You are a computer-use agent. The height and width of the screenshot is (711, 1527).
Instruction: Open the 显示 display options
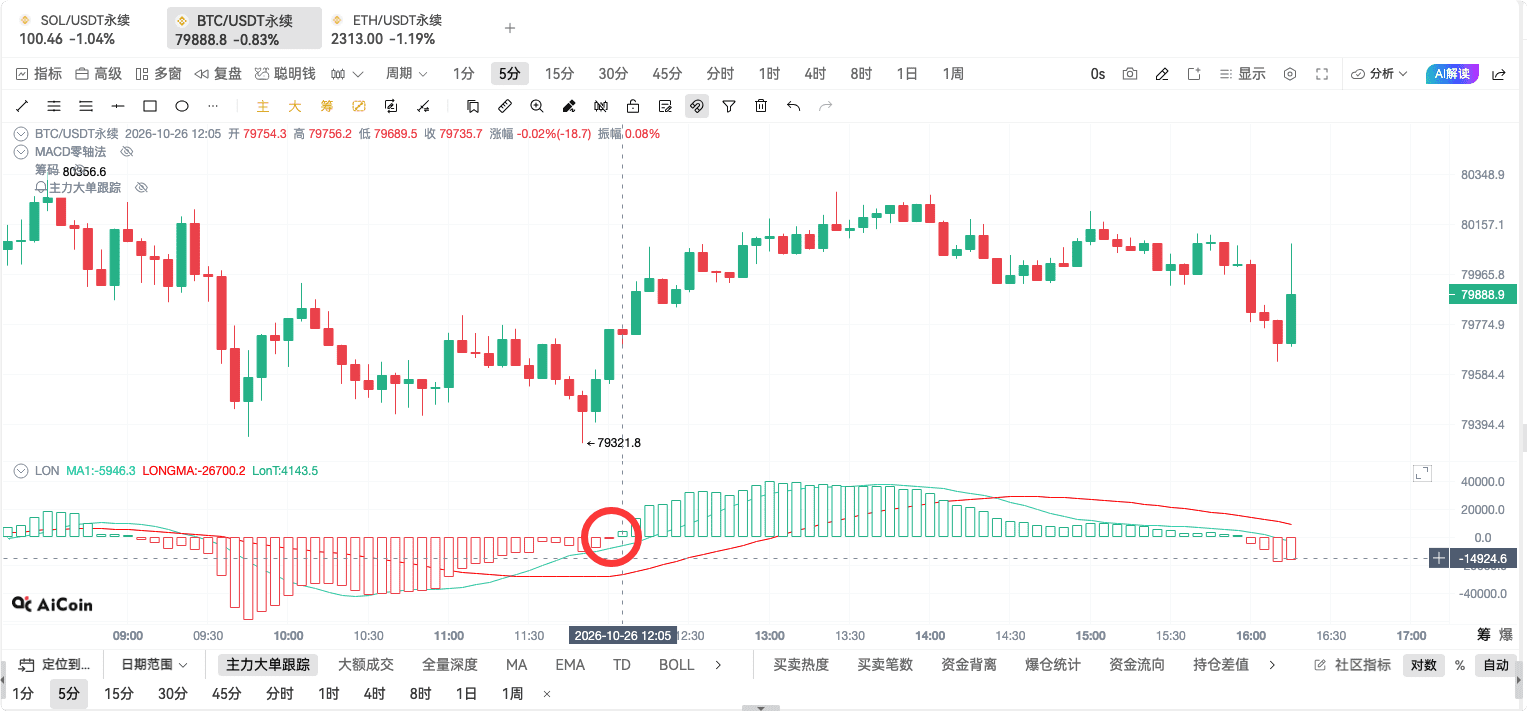[x=1243, y=74]
